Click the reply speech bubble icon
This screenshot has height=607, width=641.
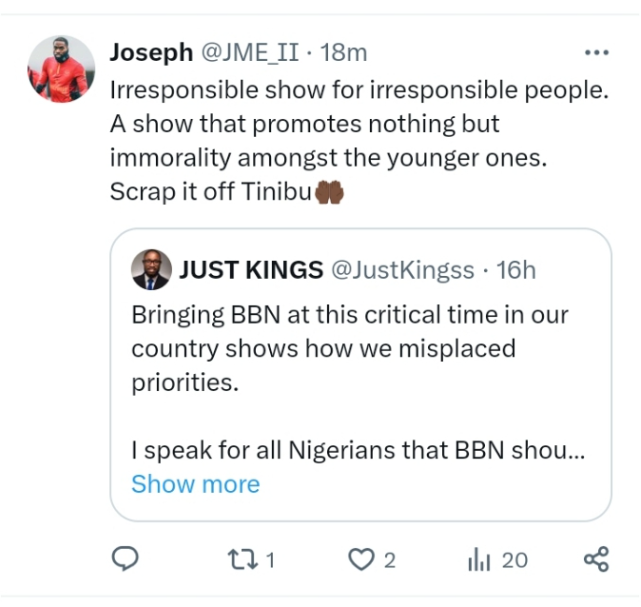pyautogui.click(x=123, y=559)
